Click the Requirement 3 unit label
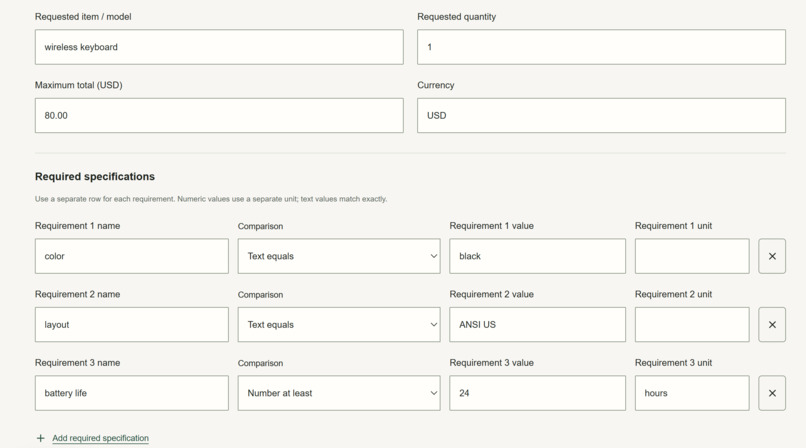806x448 pixels. [673, 363]
